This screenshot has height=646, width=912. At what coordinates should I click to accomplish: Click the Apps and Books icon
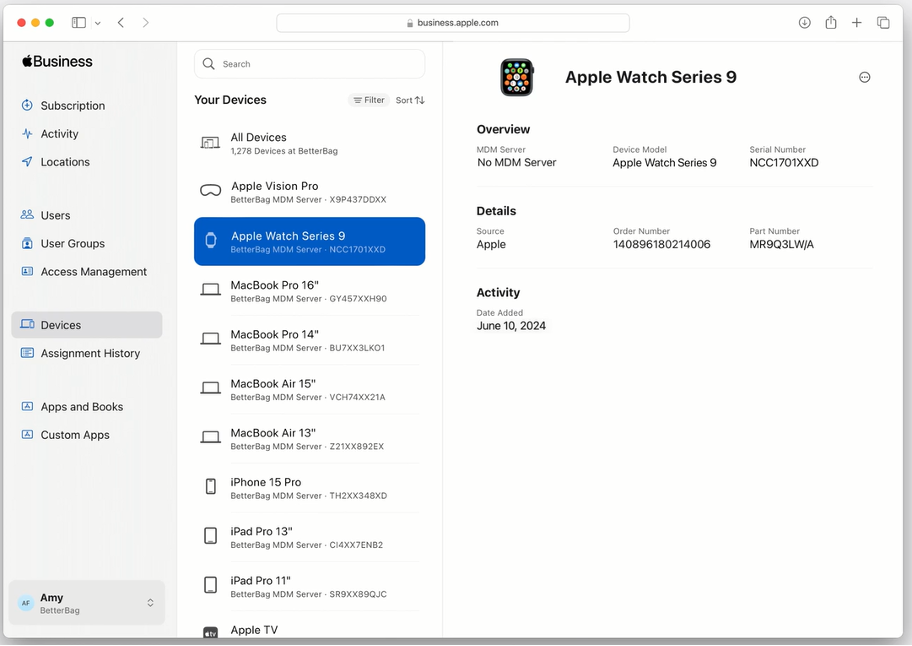pyautogui.click(x=27, y=406)
